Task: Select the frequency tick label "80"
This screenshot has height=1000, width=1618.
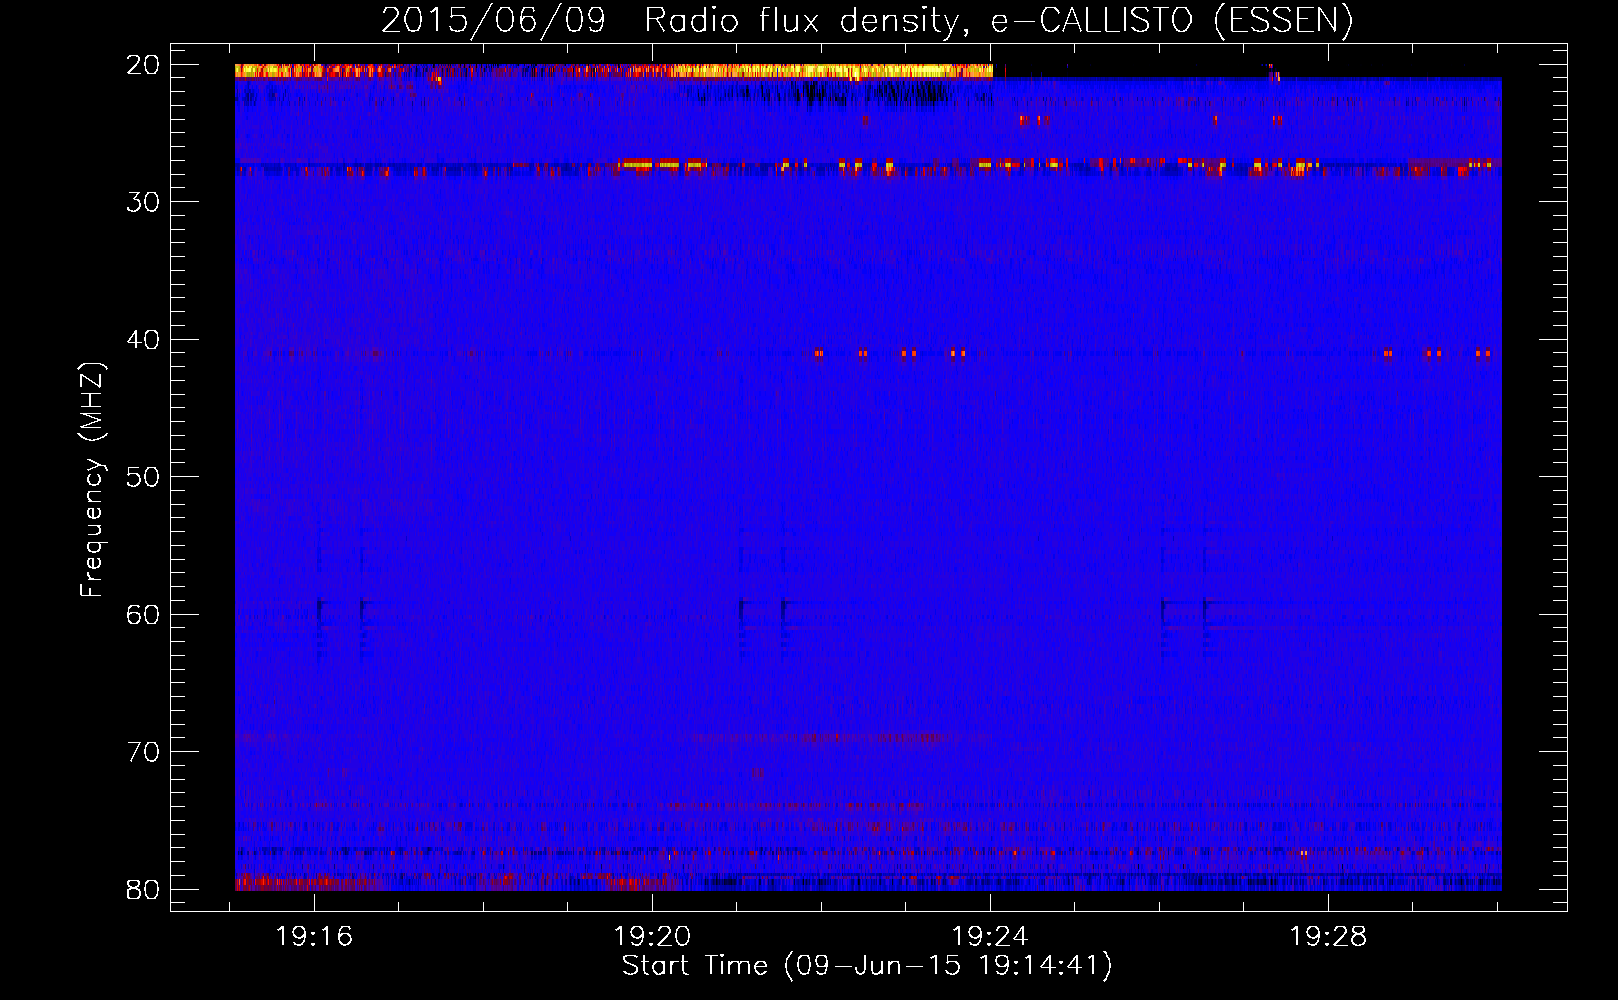Action: click(x=144, y=889)
